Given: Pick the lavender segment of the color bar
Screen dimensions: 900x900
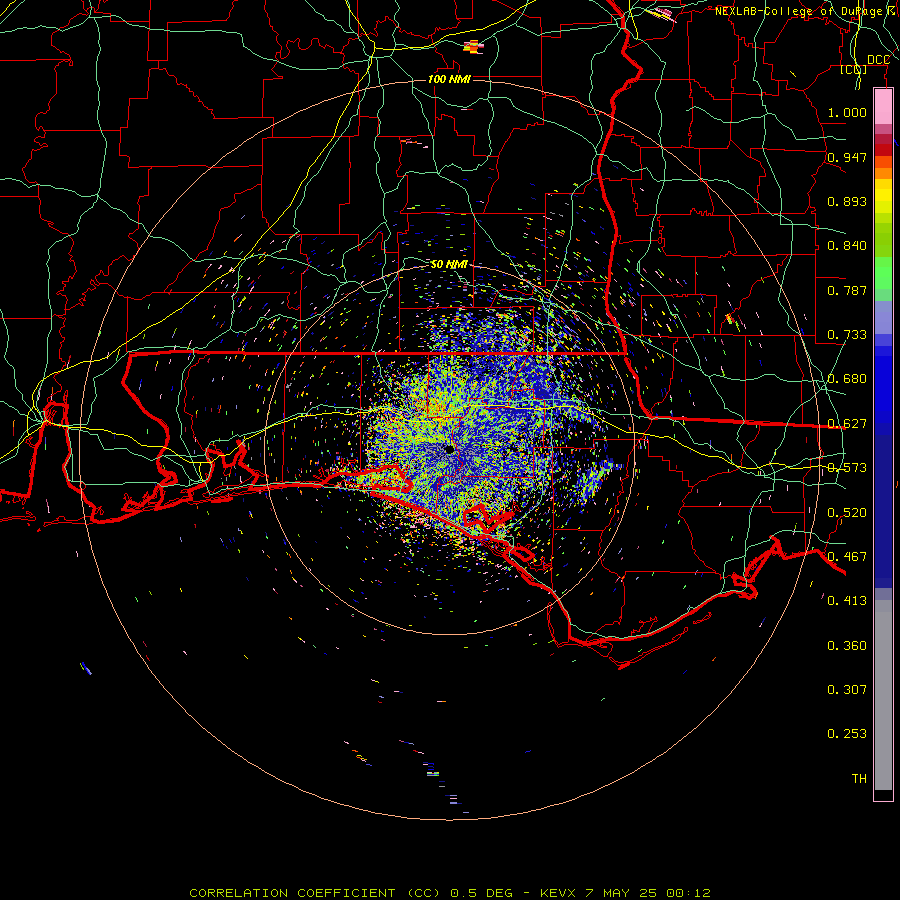Looking at the screenshot, I should point(883,317).
